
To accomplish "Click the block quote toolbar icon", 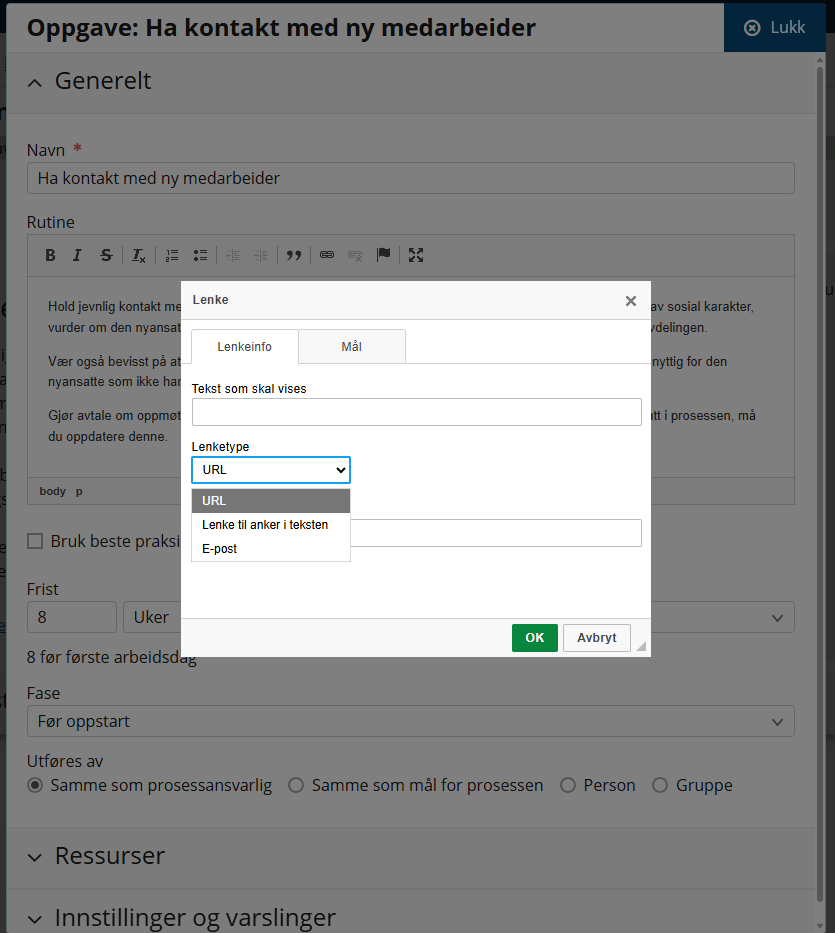I will [x=294, y=255].
